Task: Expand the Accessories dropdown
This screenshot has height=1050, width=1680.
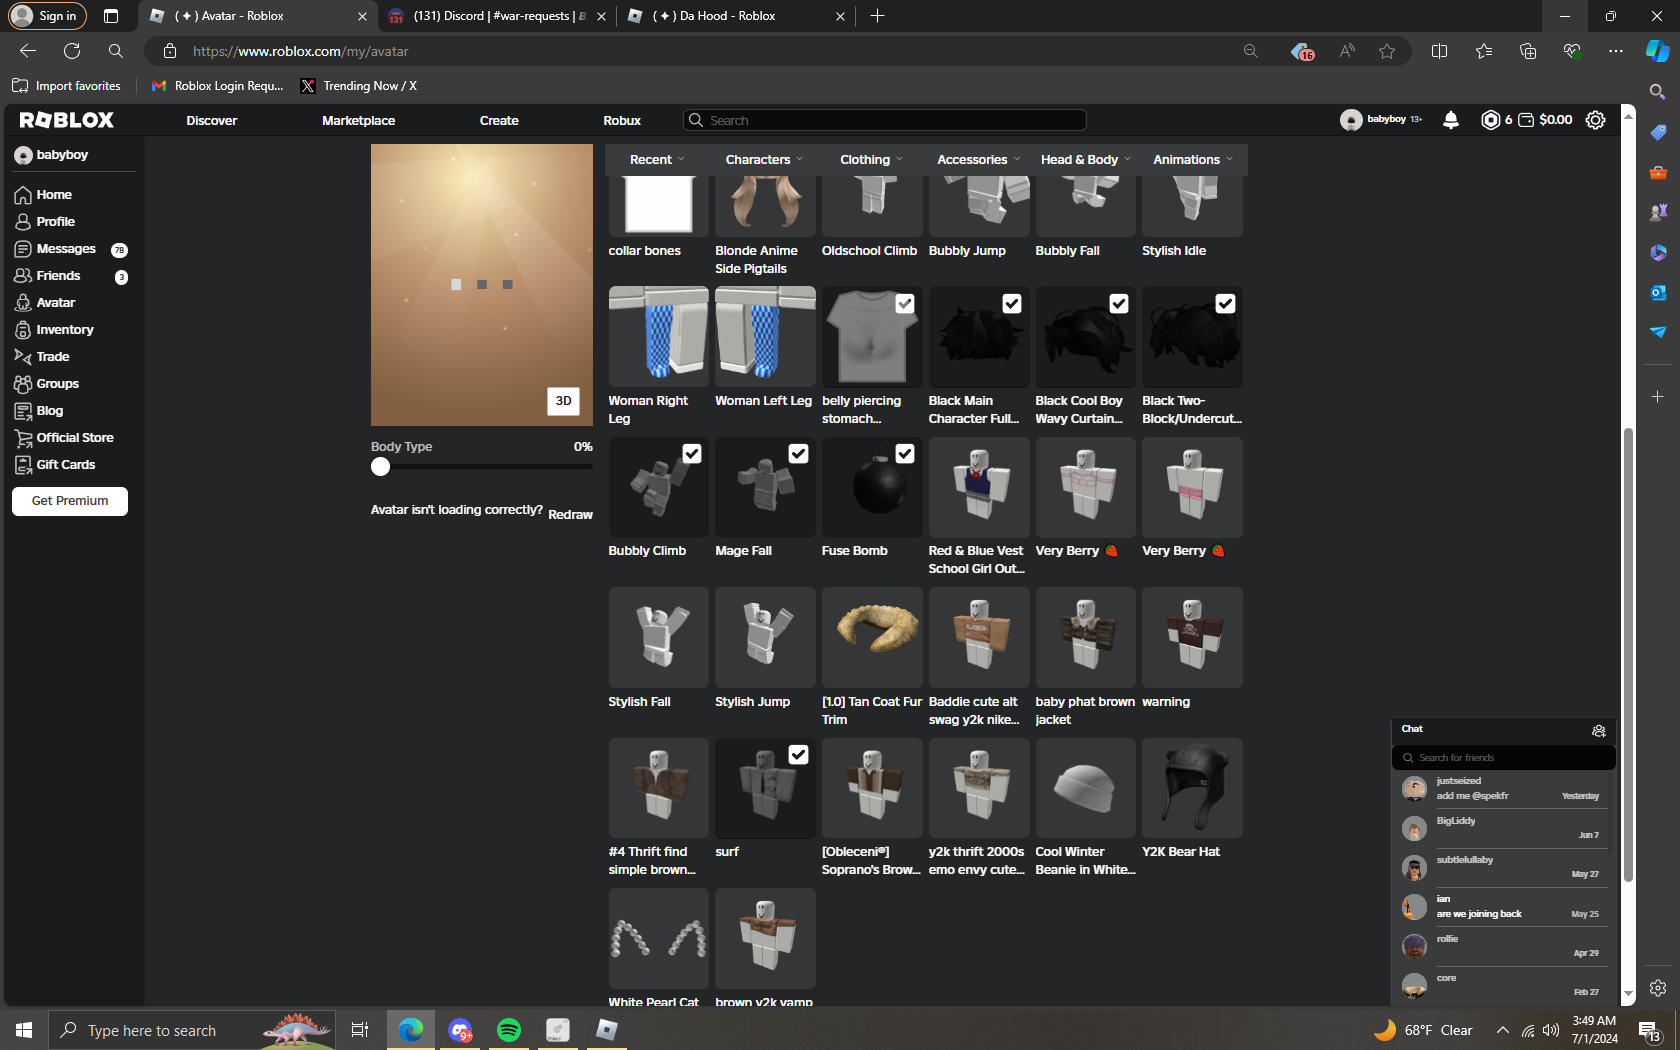Action: [978, 160]
